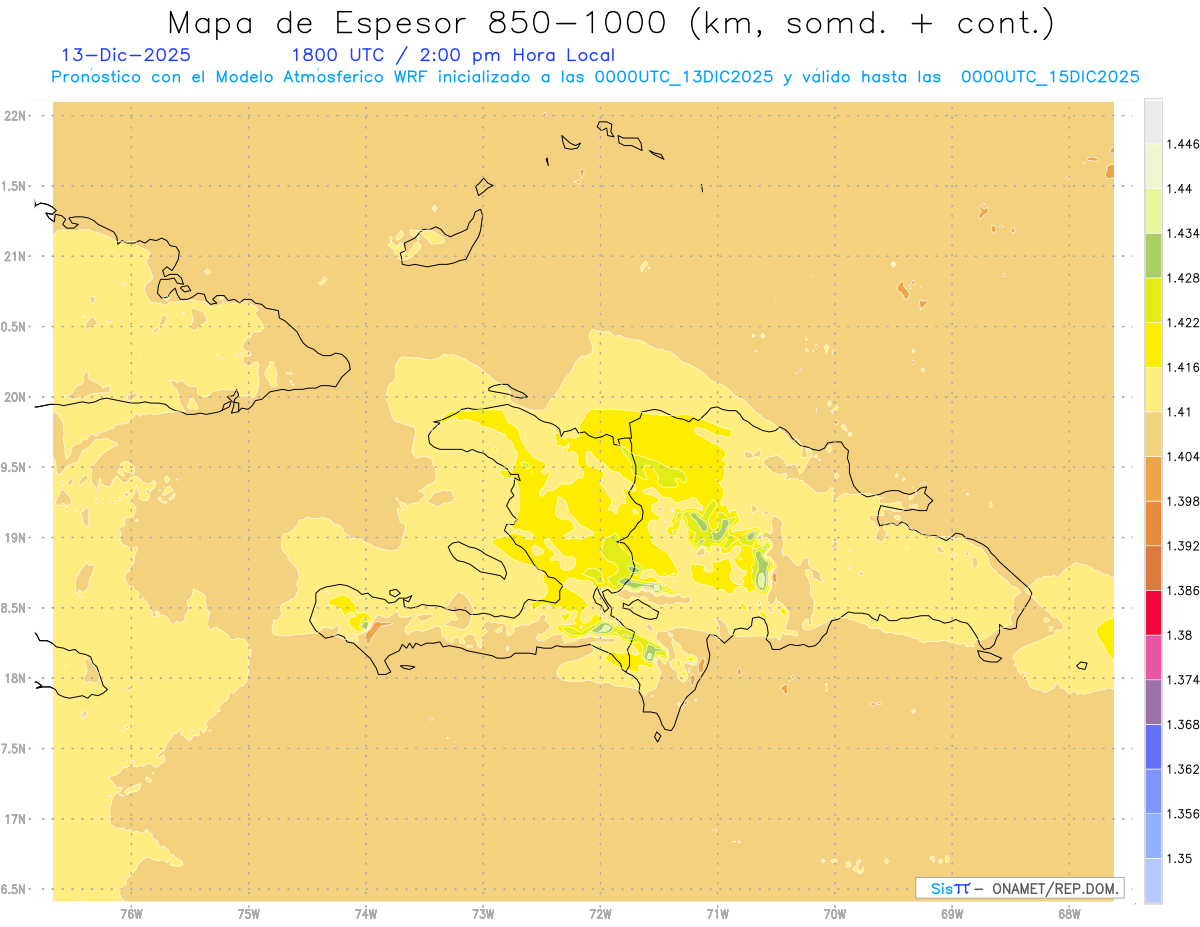Click the 70W longitude label
1200x927 pixels.
tap(835, 914)
